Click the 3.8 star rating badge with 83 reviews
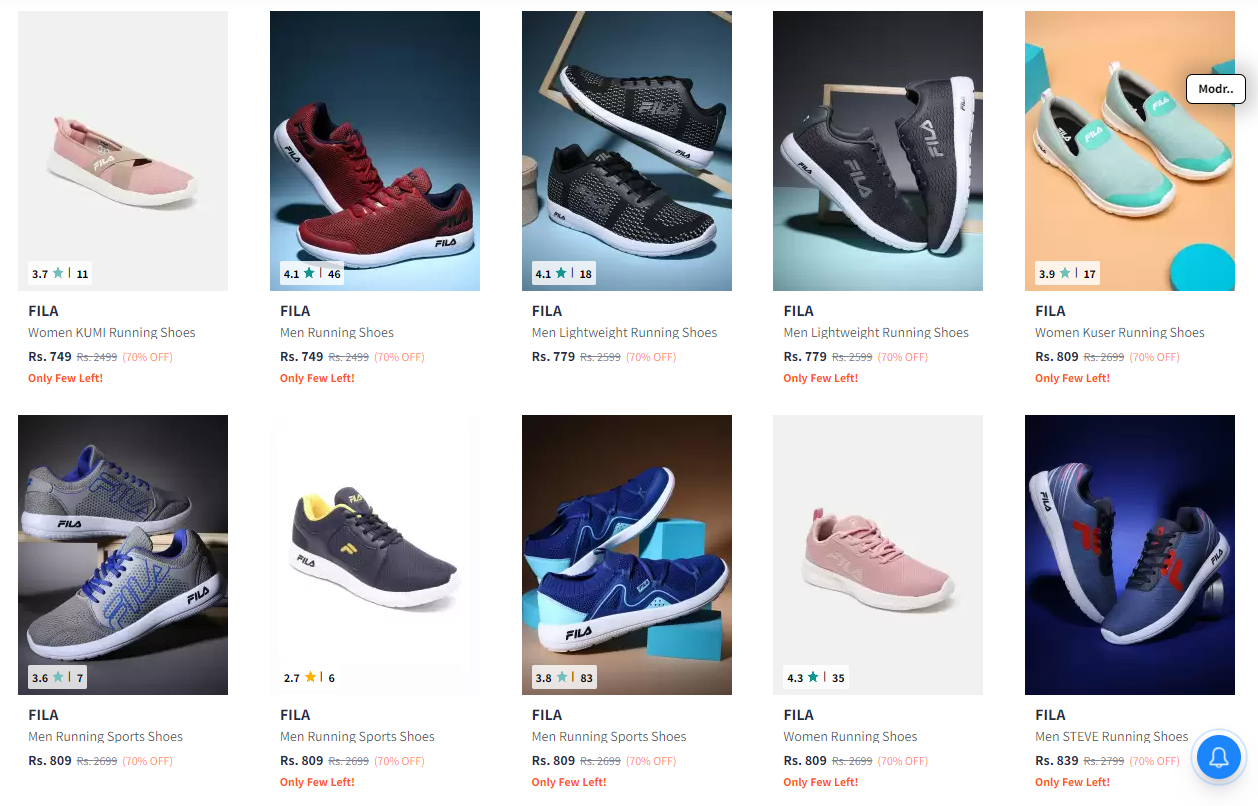 tap(564, 677)
